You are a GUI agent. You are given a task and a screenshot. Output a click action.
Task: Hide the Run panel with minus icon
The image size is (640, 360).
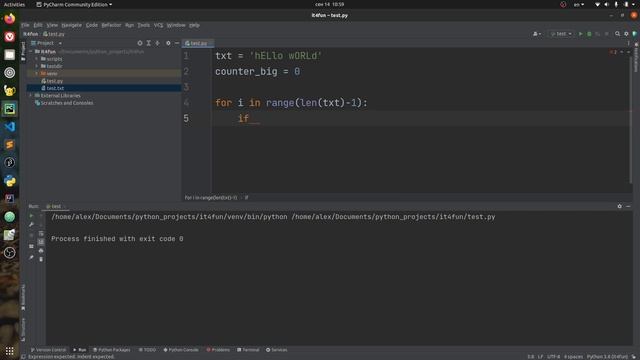[628, 206]
